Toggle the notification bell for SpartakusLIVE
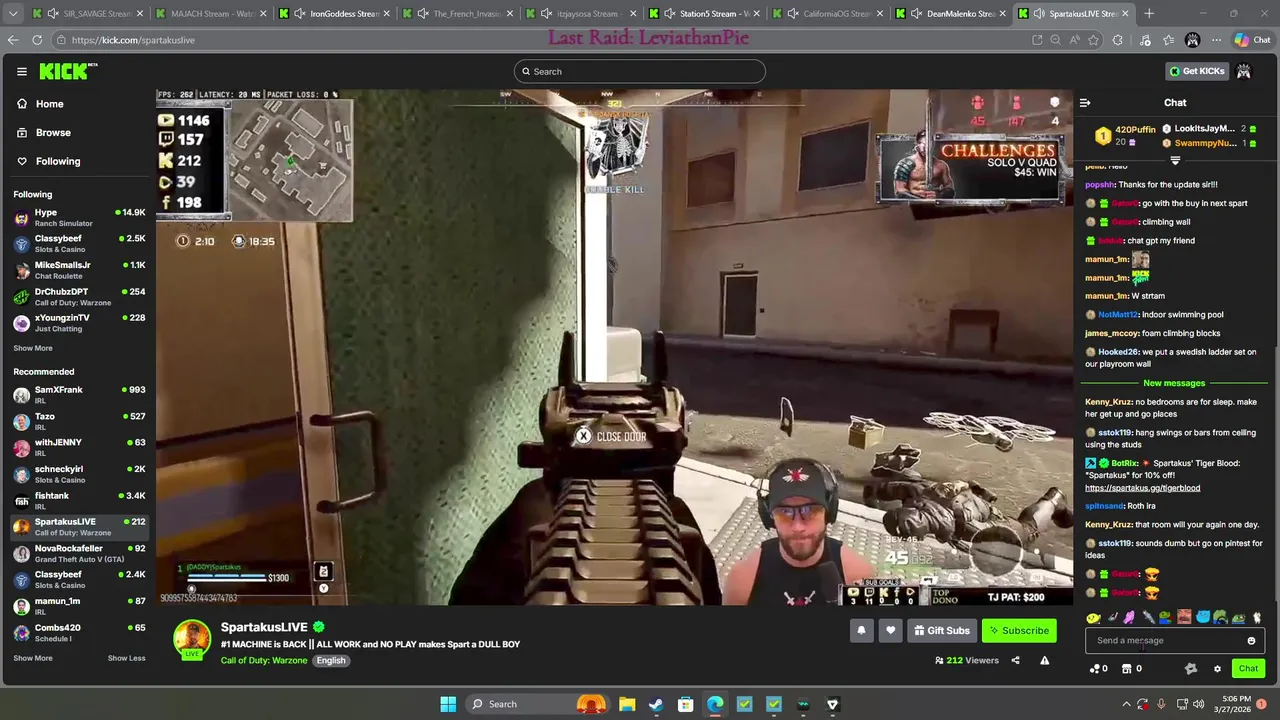The width and height of the screenshot is (1280, 720). (x=861, y=631)
